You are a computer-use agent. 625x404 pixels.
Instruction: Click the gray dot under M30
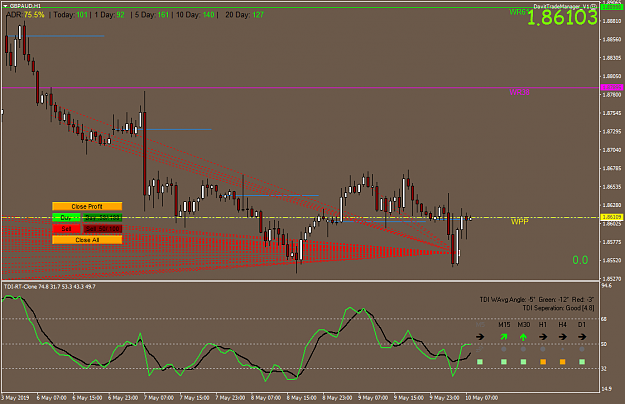coord(523,349)
